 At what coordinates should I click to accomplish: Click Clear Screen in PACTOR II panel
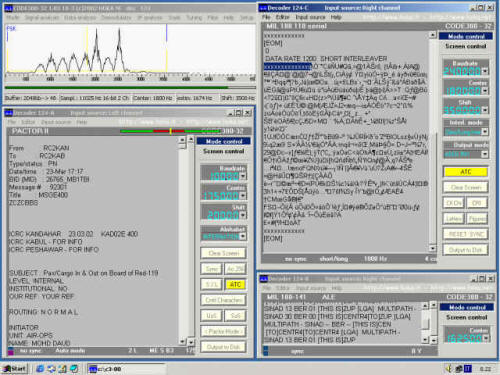(x=224, y=253)
